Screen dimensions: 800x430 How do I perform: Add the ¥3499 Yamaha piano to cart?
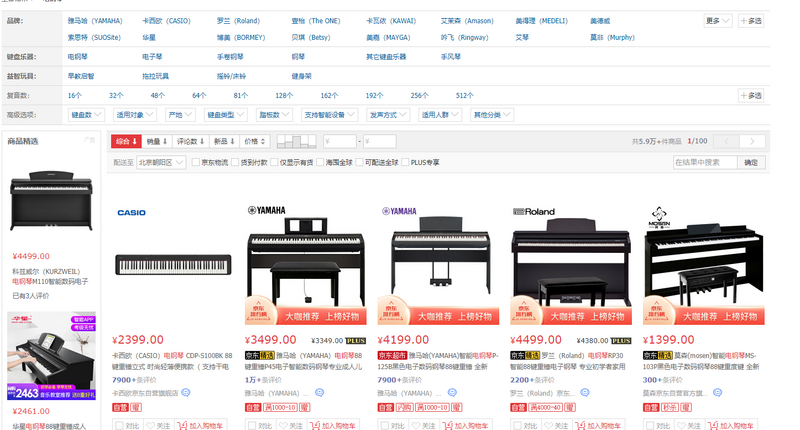pyautogui.click(x=333, y=425)
